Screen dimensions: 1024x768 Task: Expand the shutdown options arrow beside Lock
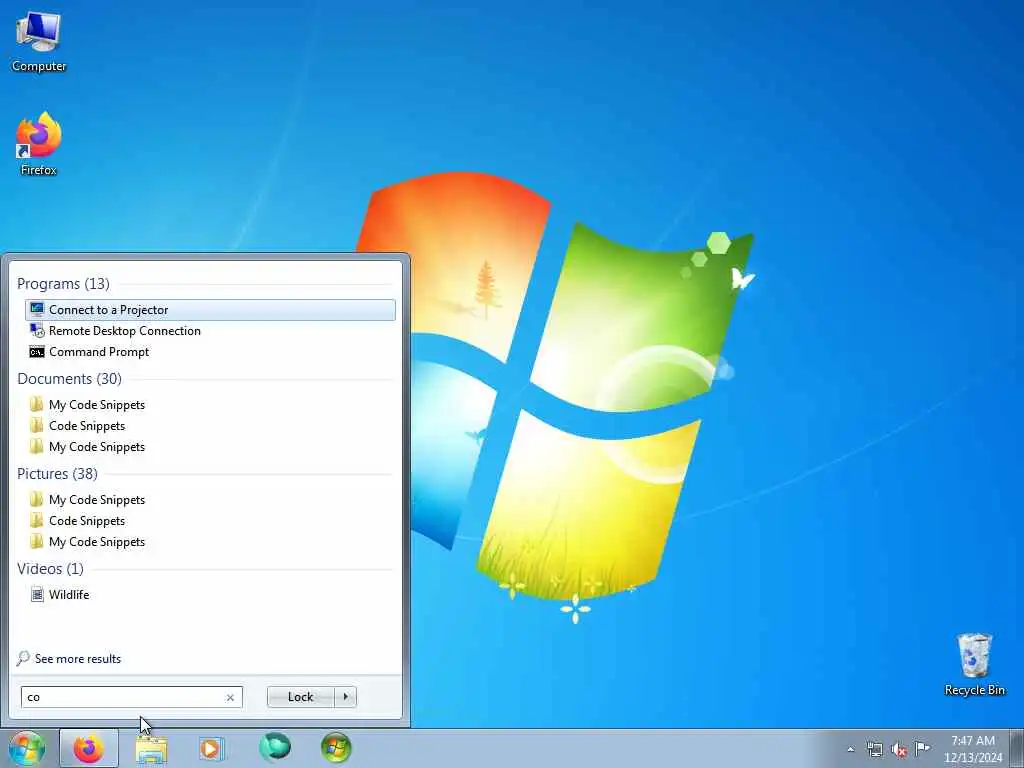coord(345,697)
